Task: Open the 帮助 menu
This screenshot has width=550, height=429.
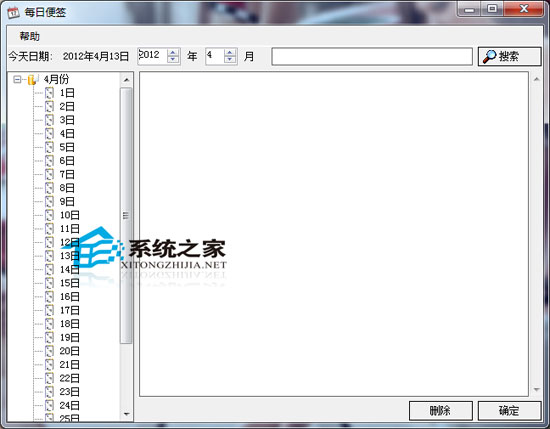Action: point(29,36)
